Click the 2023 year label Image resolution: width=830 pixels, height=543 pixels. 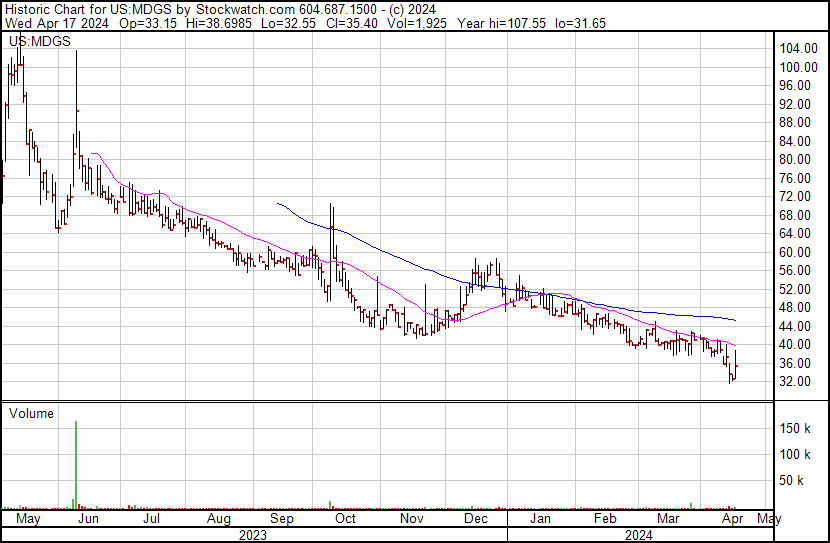coord(252,535)
